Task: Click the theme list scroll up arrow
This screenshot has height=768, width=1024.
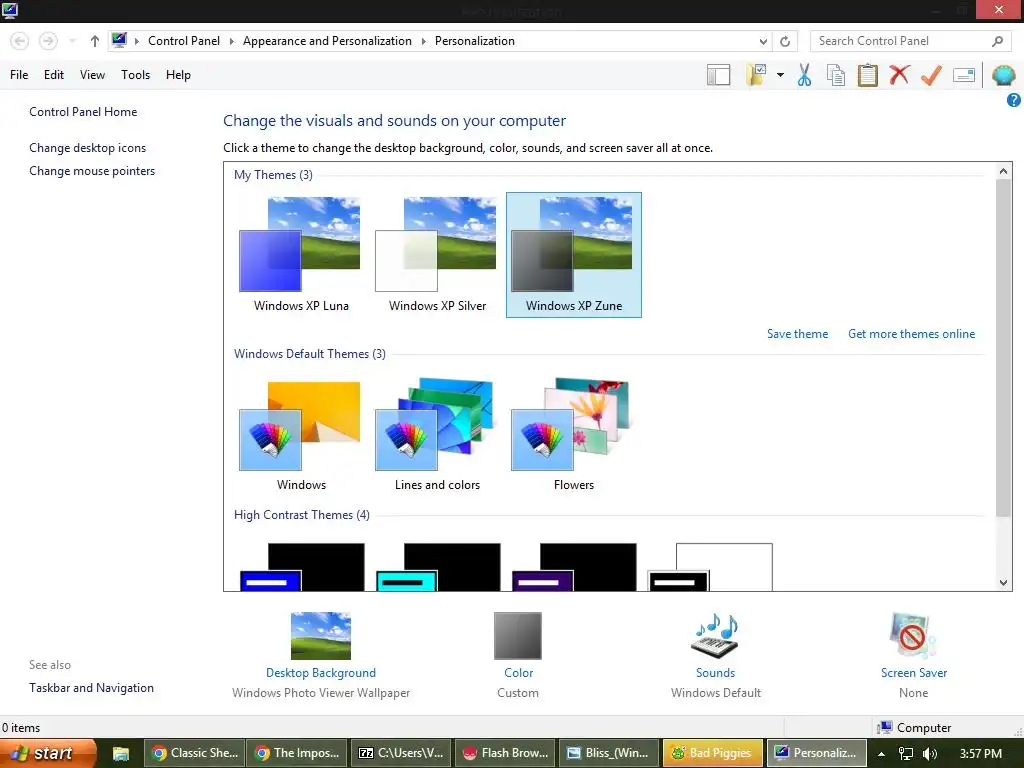Action: 1004,170
